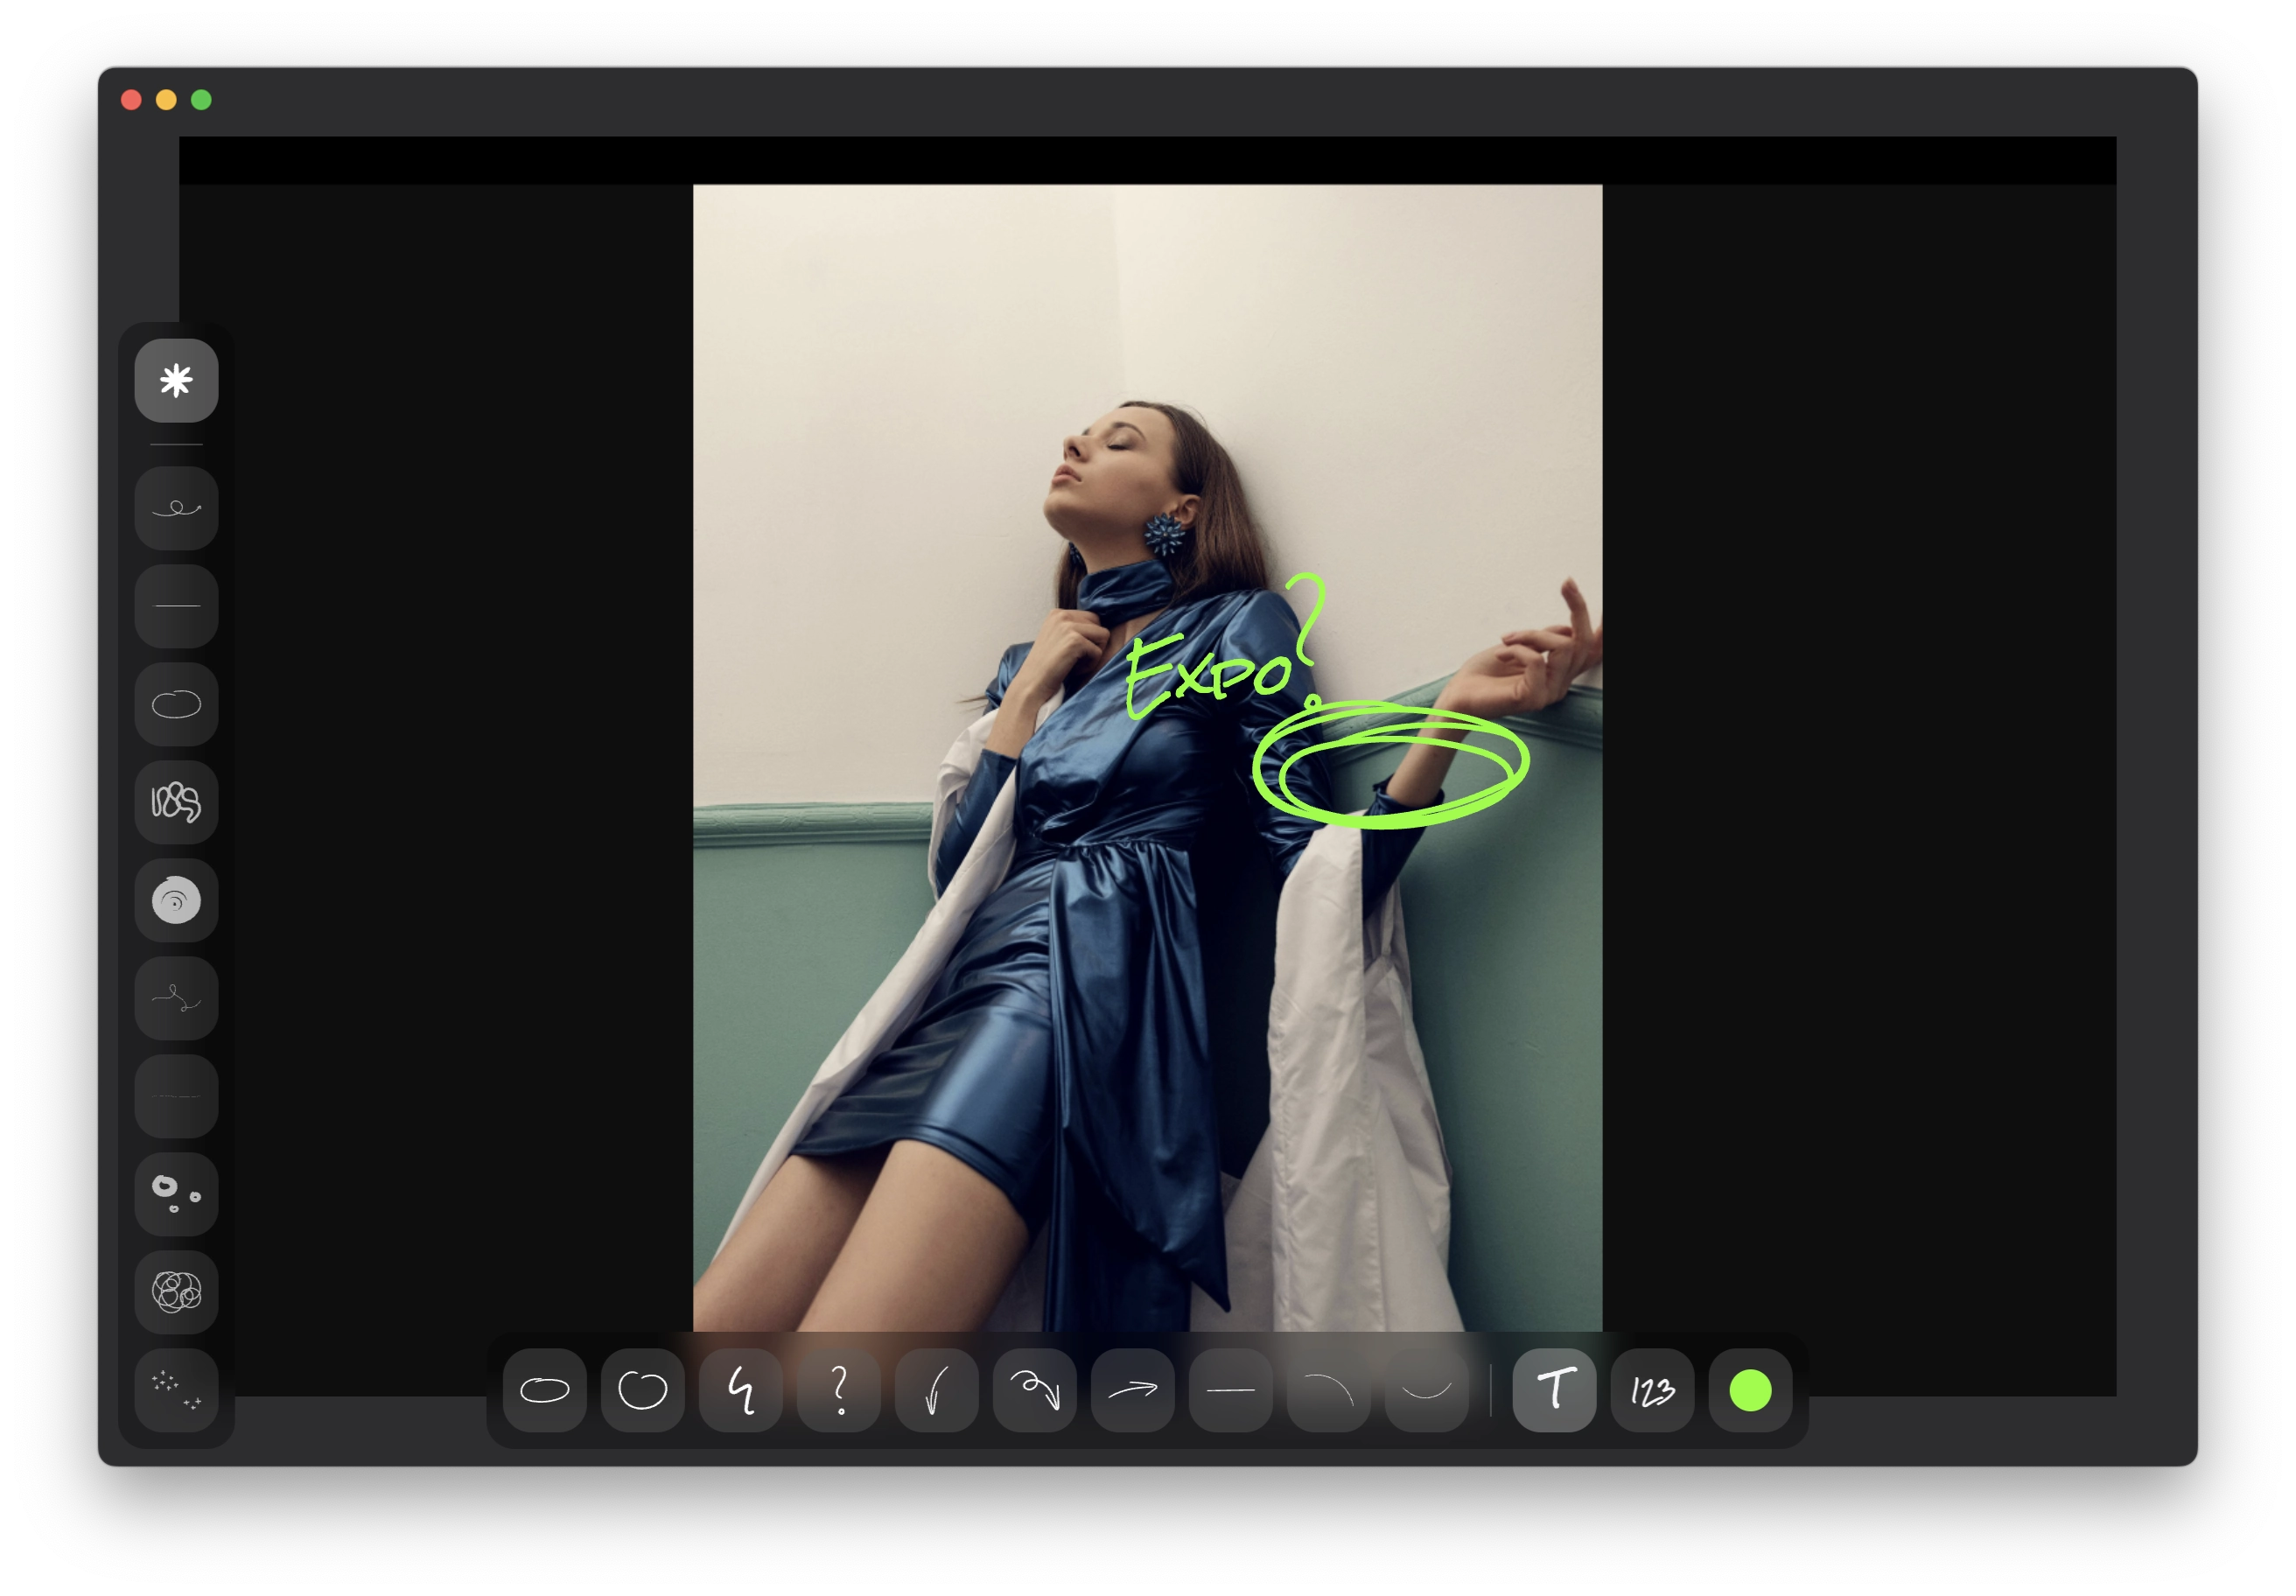Choose the looping curl stroke brush
Image resolution: width=2296 pixels, height=1596 pixels.
click(176, 508)
